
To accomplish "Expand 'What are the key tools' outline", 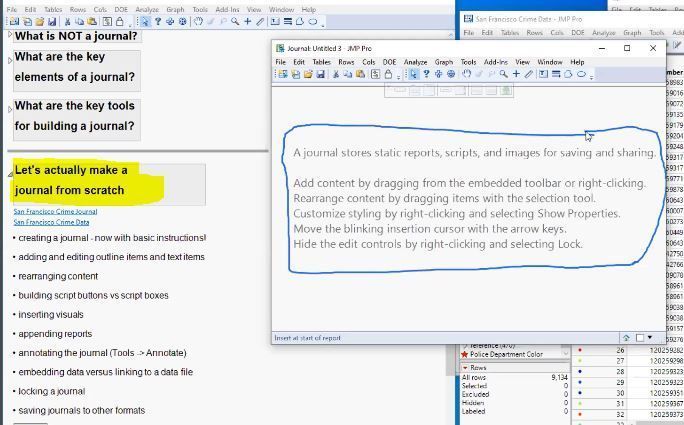I will point(10,110).
